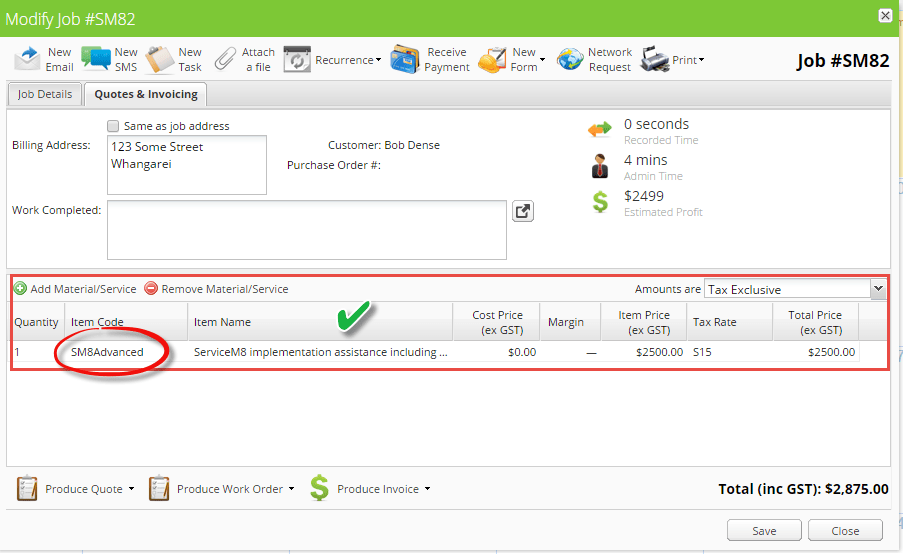Select the Quotes & Invoicing tab
The height and width of the screenshot is (554, 903).
(146, 94)
